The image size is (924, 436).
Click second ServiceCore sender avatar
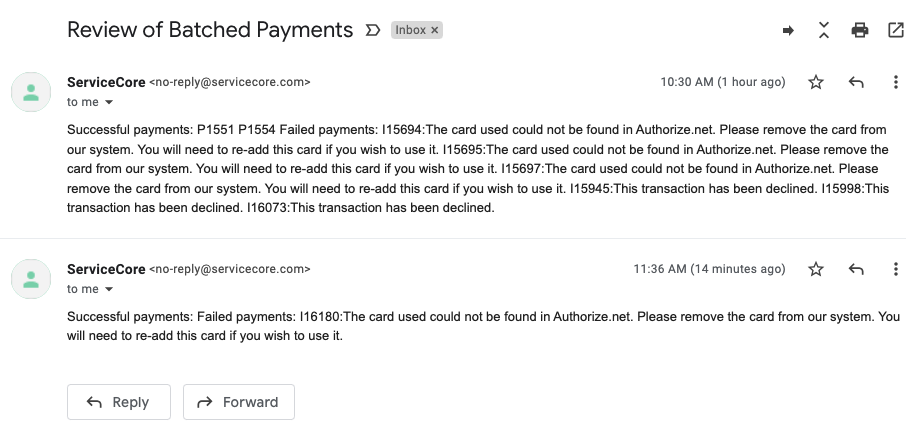coord(31,279)
